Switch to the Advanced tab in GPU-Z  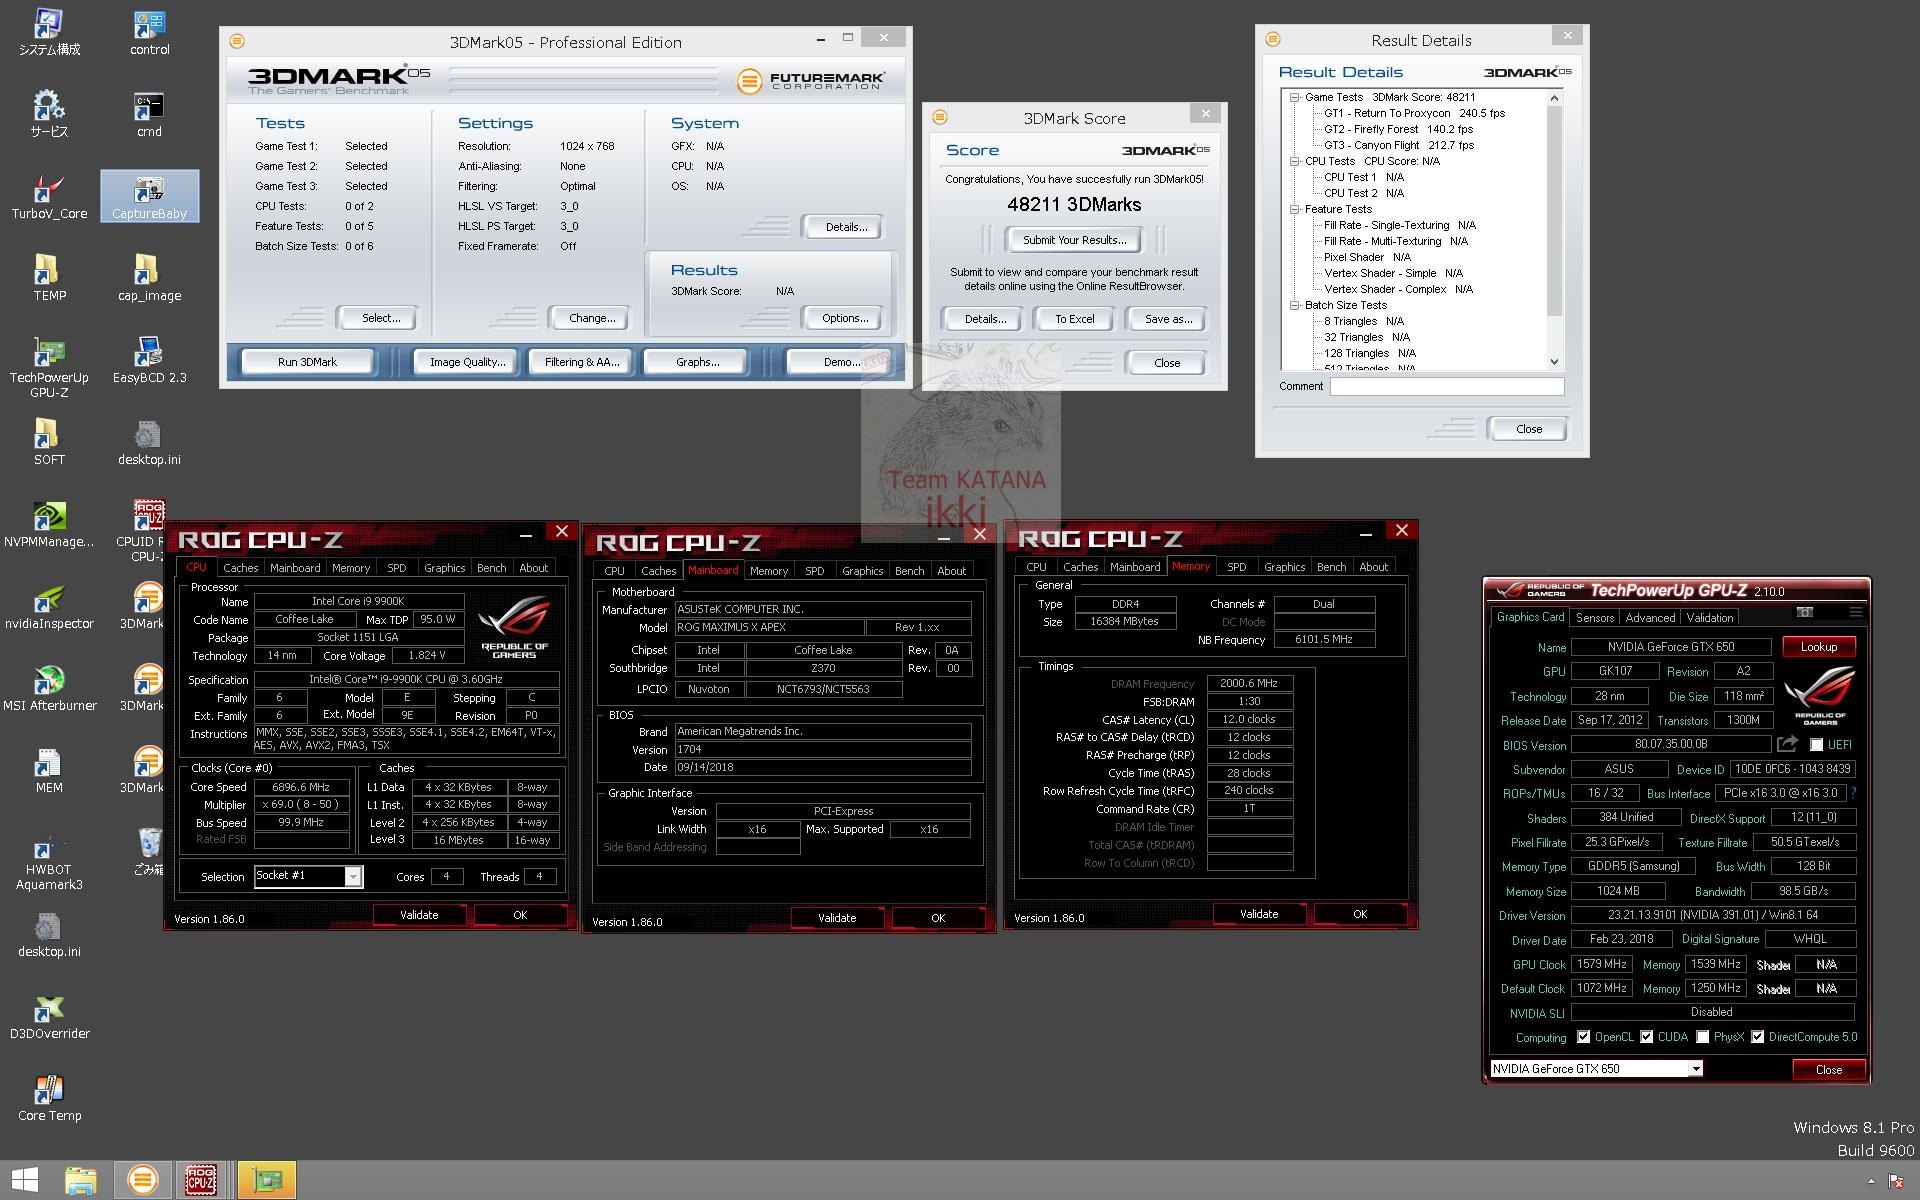click(x=1650, y=618)
